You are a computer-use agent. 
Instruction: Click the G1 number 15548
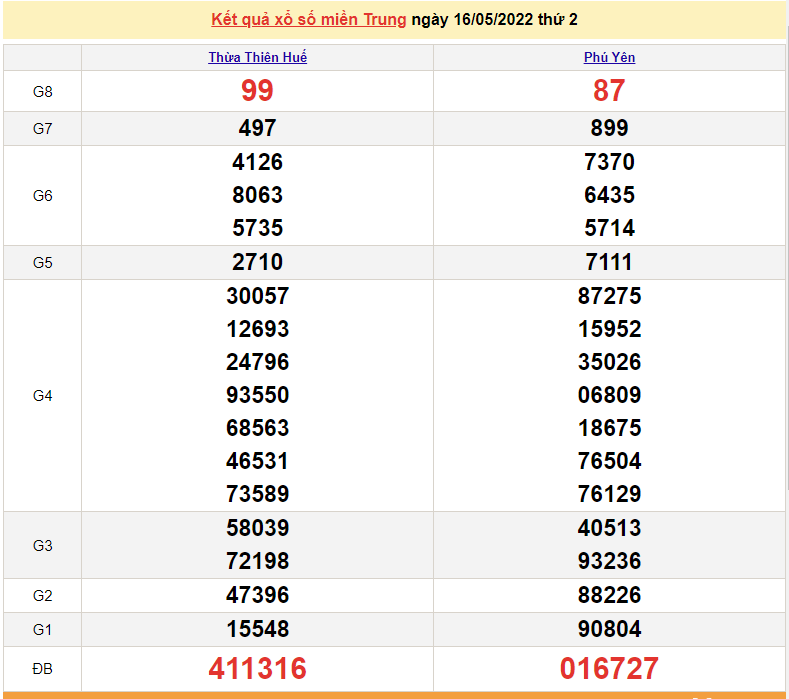(x=257, y=629)
